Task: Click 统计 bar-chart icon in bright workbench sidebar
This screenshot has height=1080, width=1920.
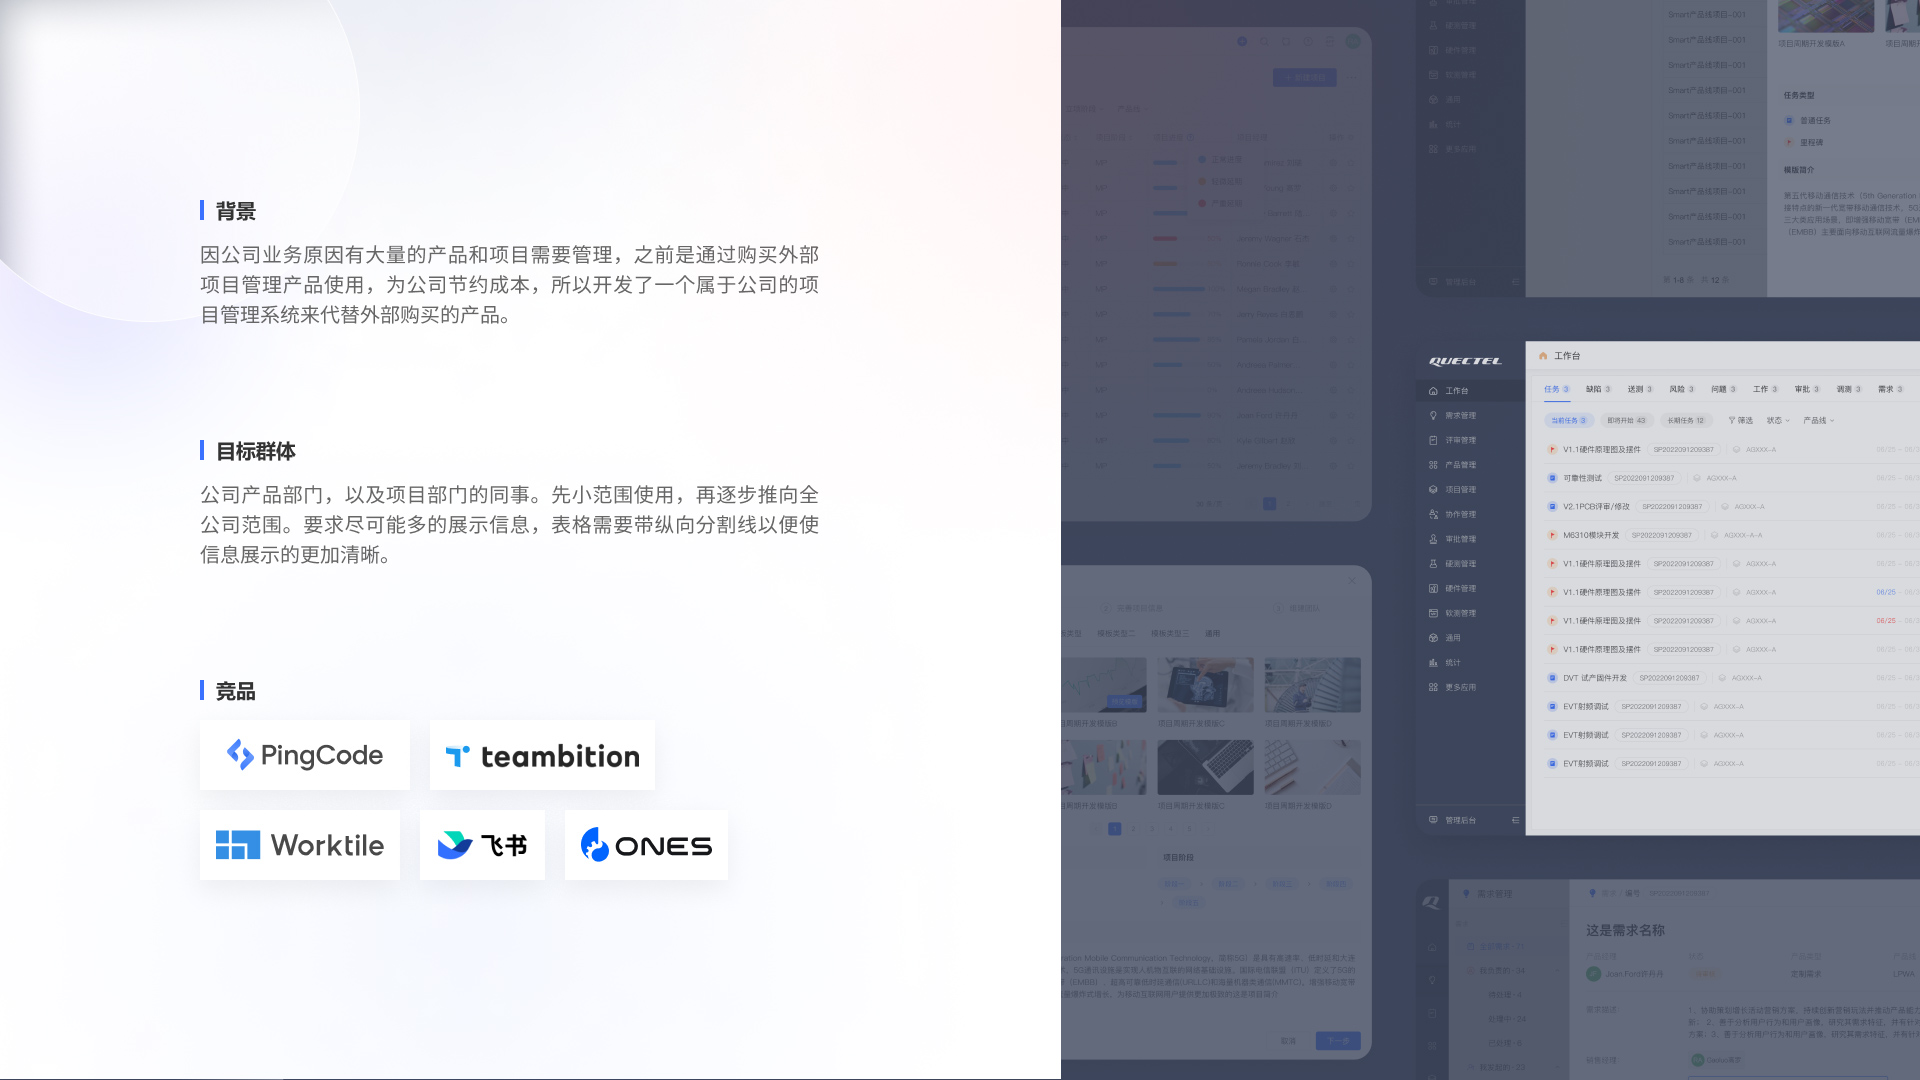Action: pyautogui.click(x=1433, y=662)
